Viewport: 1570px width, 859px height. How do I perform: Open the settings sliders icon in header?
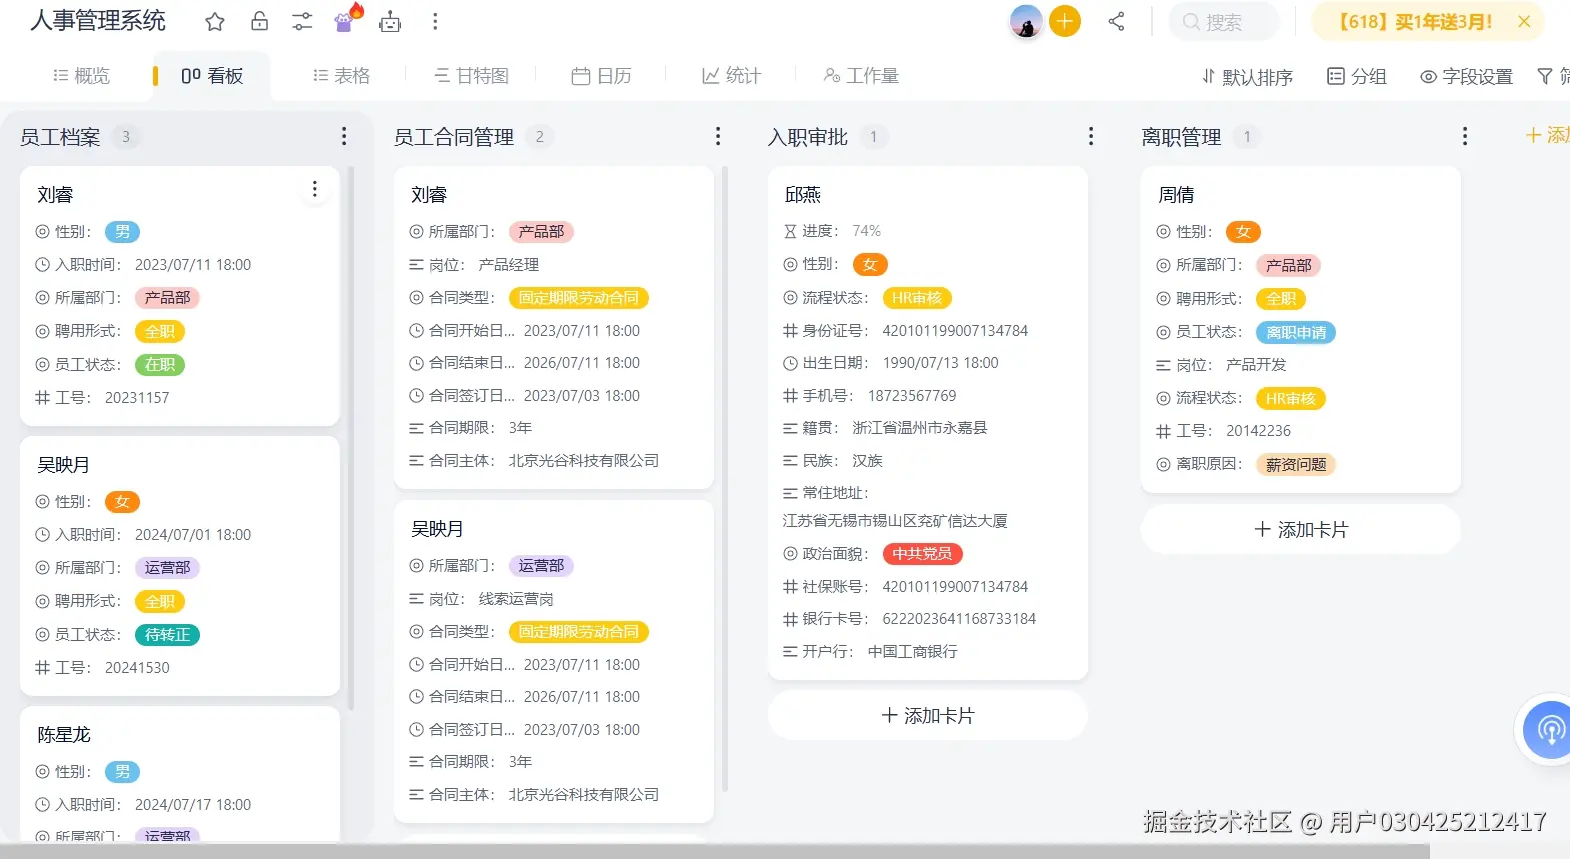302,21
